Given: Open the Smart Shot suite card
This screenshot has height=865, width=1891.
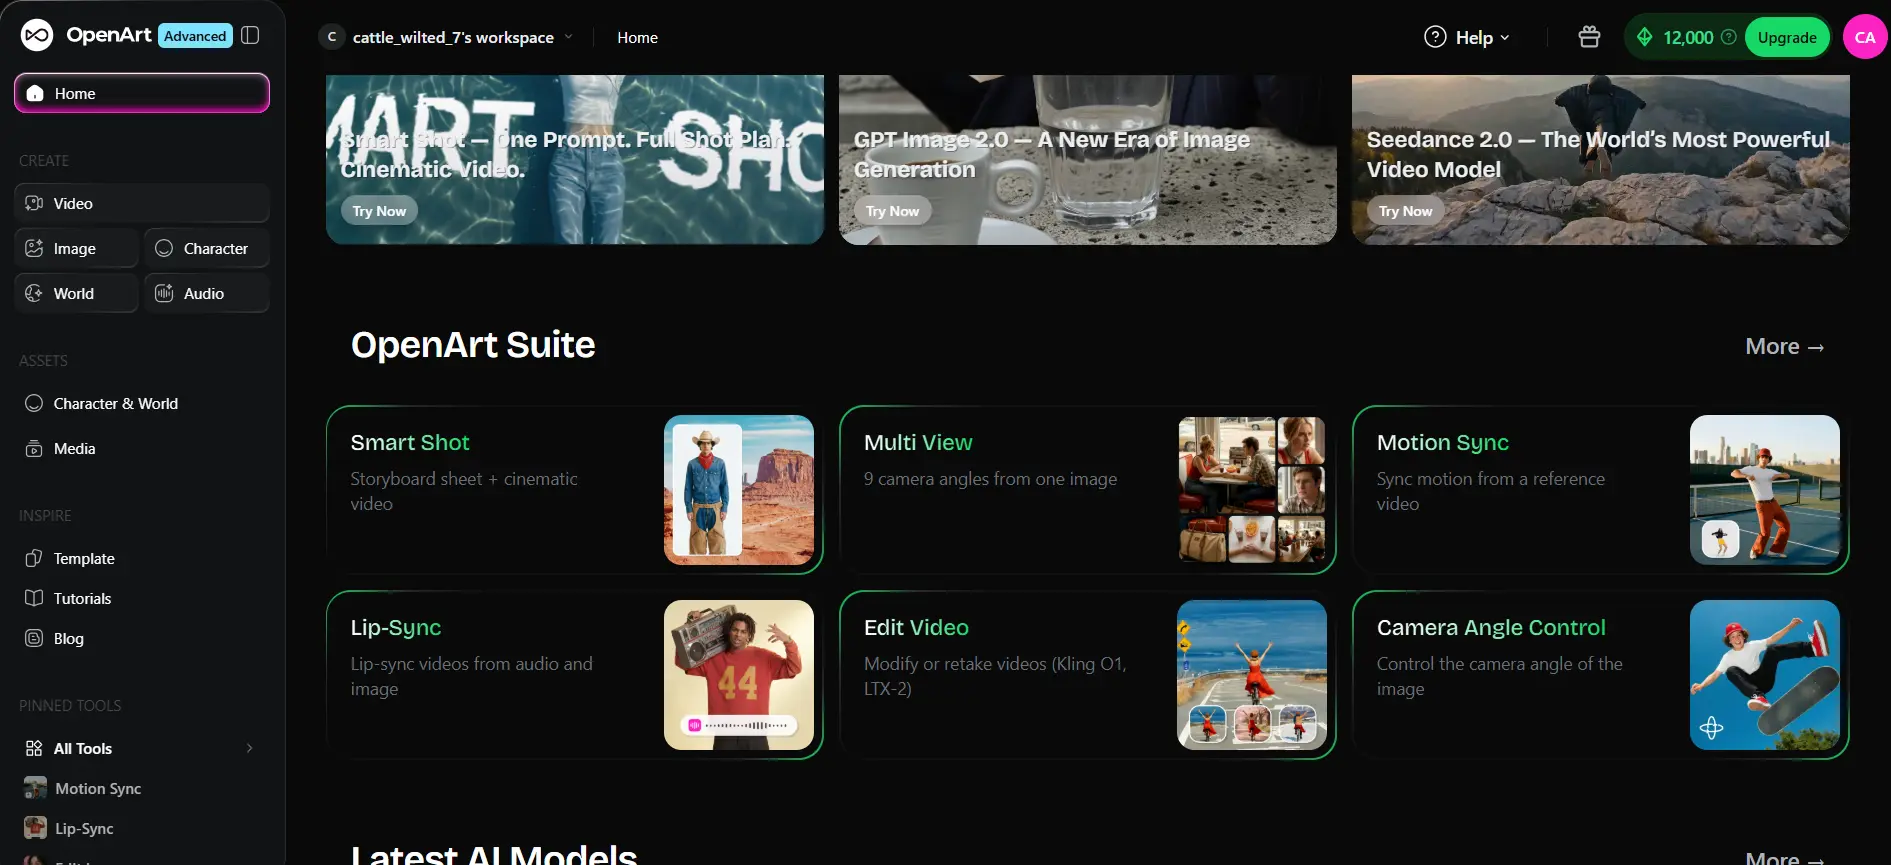Looking at the screenshot, I should click(x=574, y=490).
